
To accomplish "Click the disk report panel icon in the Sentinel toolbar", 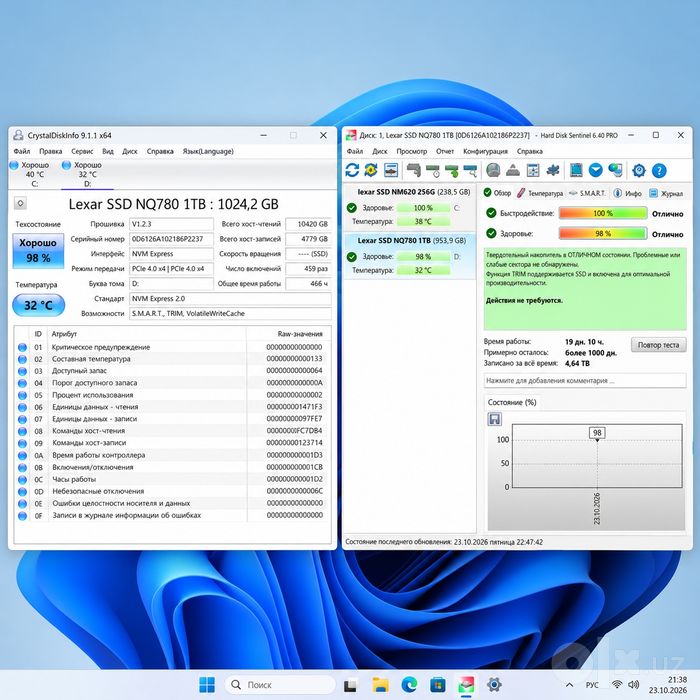I will click(x=391, y=170).
